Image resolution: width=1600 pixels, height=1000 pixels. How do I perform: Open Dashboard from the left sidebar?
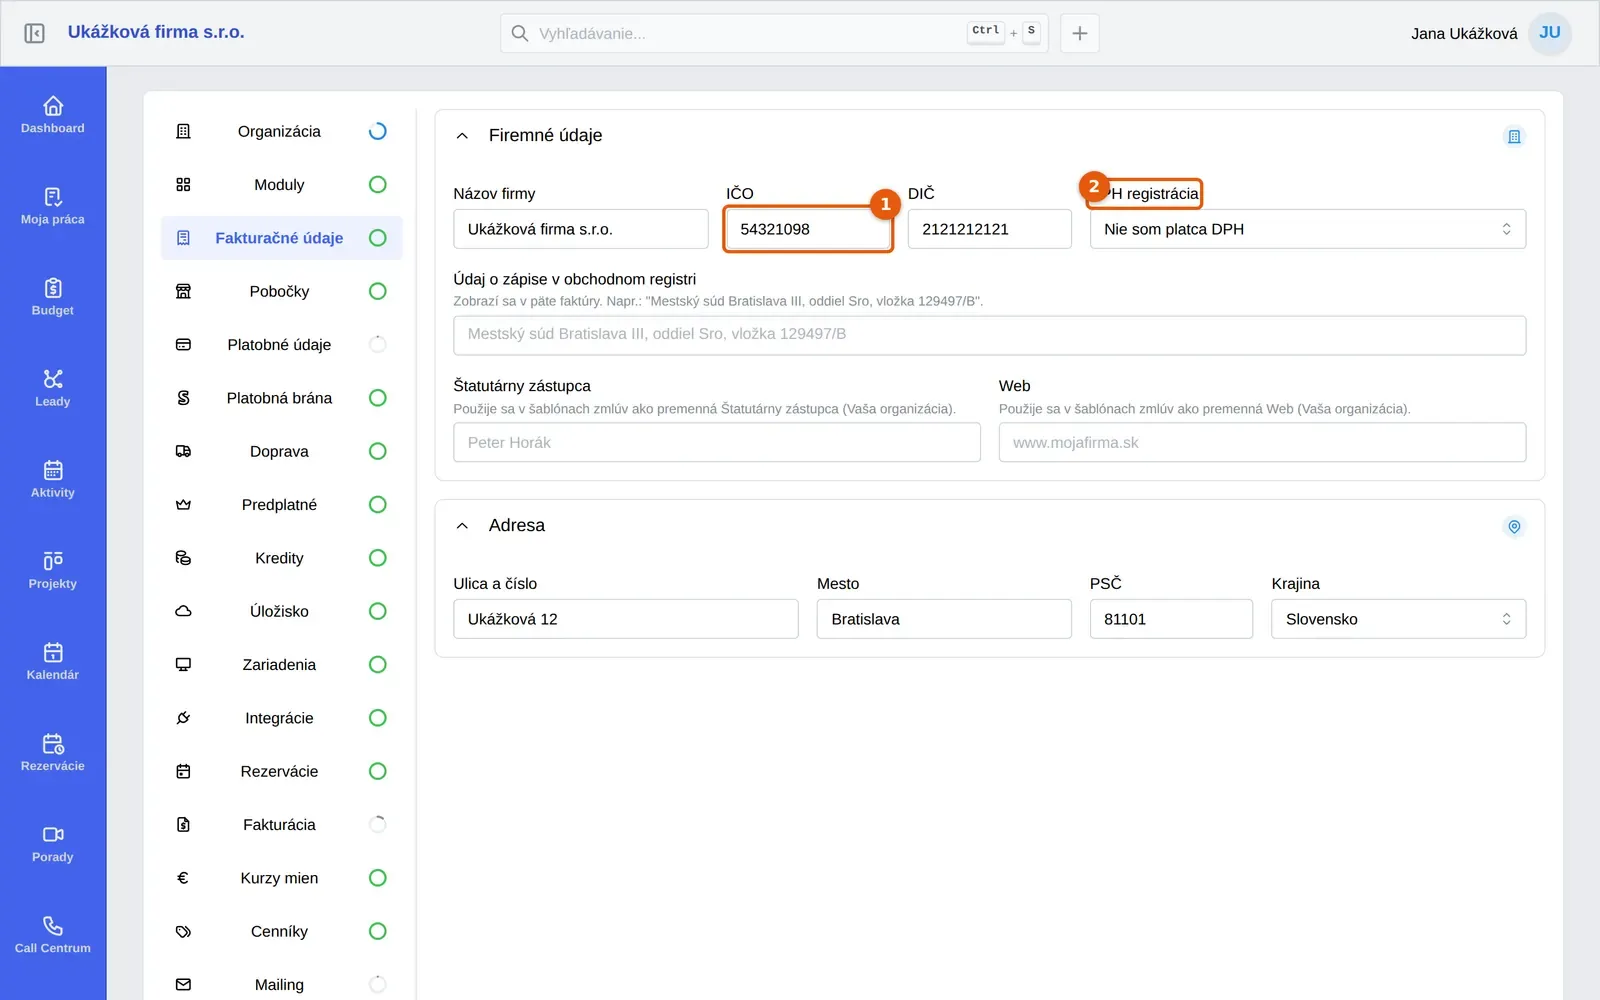tap(53, 115)
